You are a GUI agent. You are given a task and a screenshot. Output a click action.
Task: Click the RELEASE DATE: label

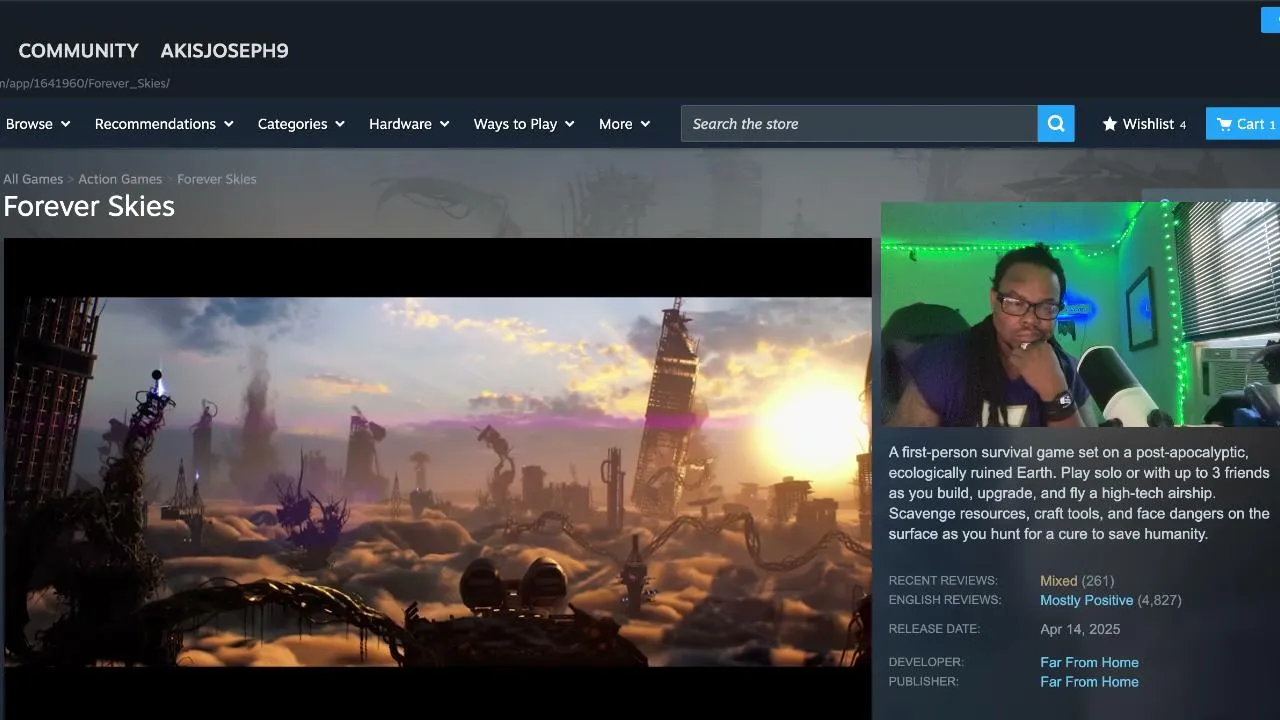[934, 629]
